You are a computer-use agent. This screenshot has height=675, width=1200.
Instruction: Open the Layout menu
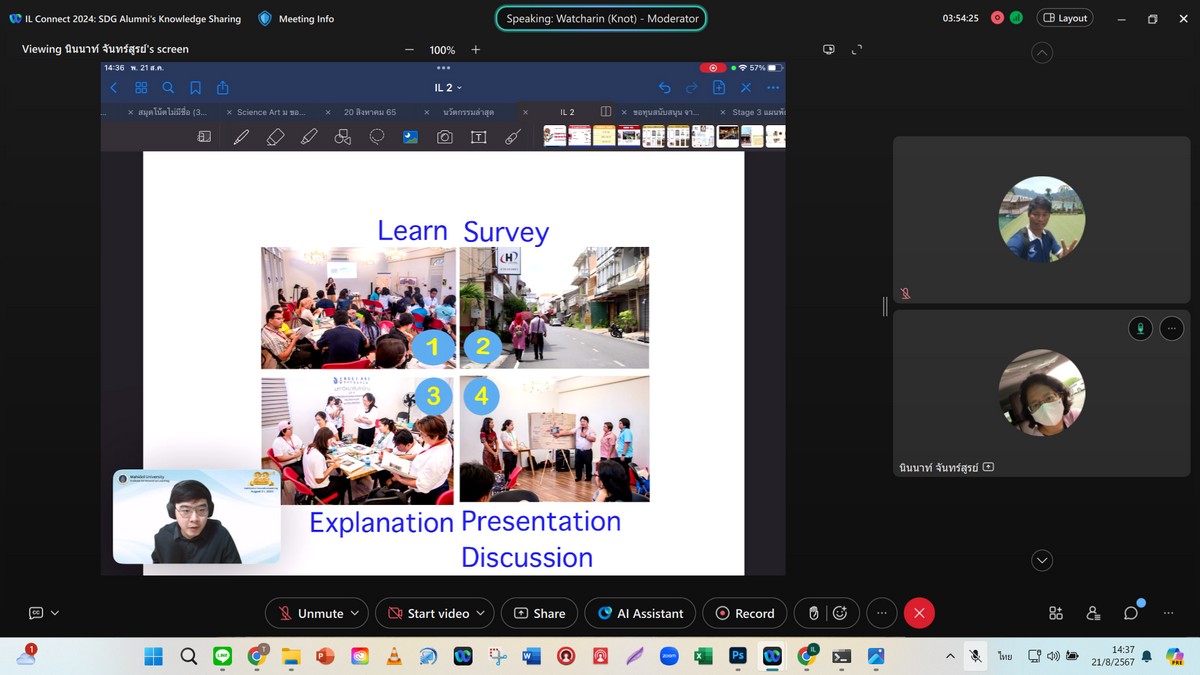click(x=1065, y=18)
